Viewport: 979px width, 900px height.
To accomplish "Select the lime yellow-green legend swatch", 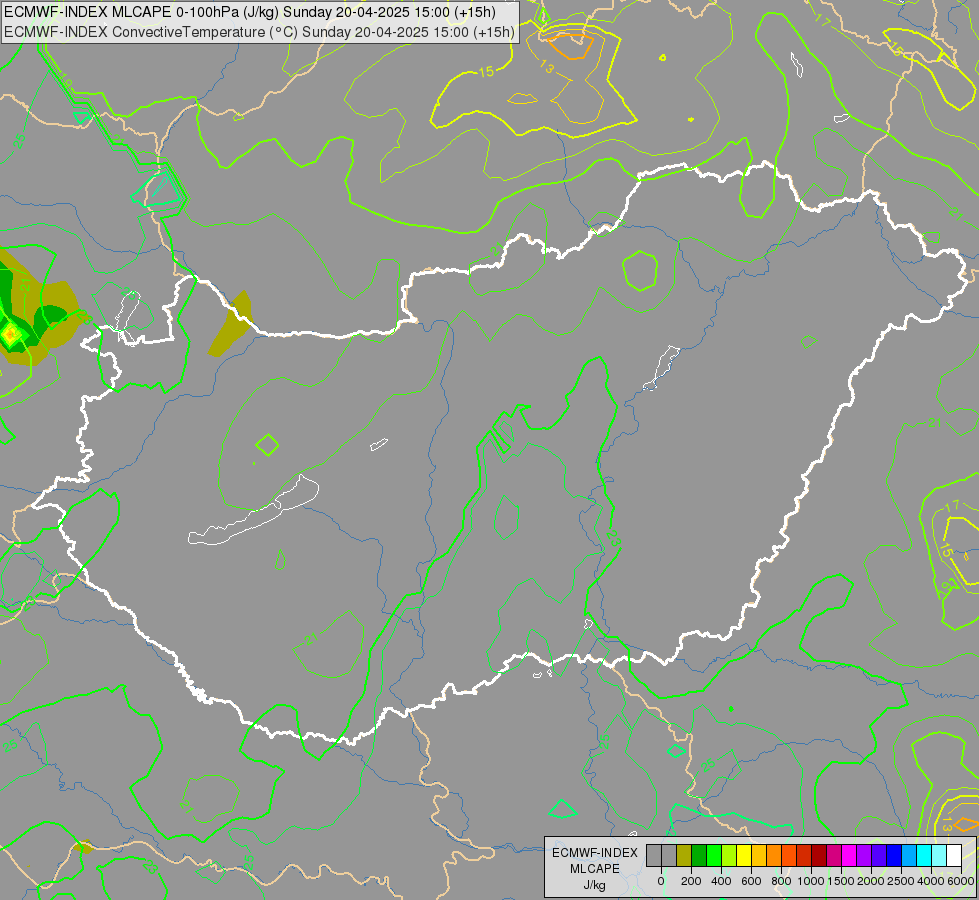I will pyautogui.click(x=729, y=855).
